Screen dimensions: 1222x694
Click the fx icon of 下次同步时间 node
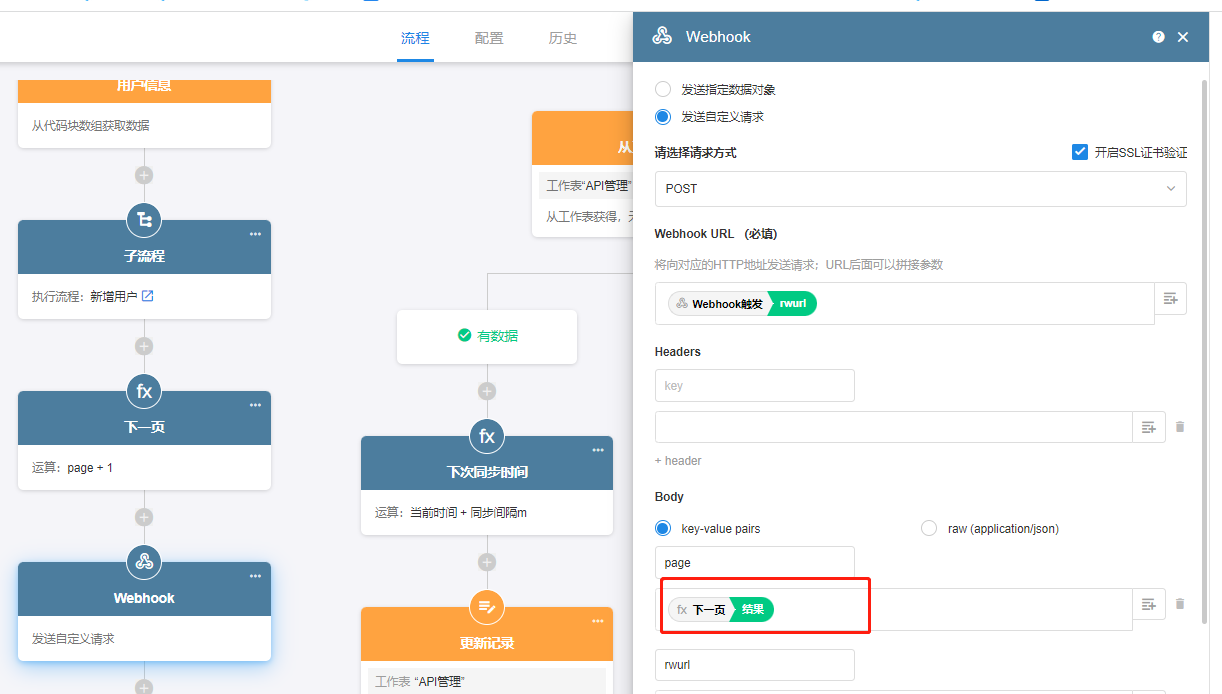[x=487, y=436]
